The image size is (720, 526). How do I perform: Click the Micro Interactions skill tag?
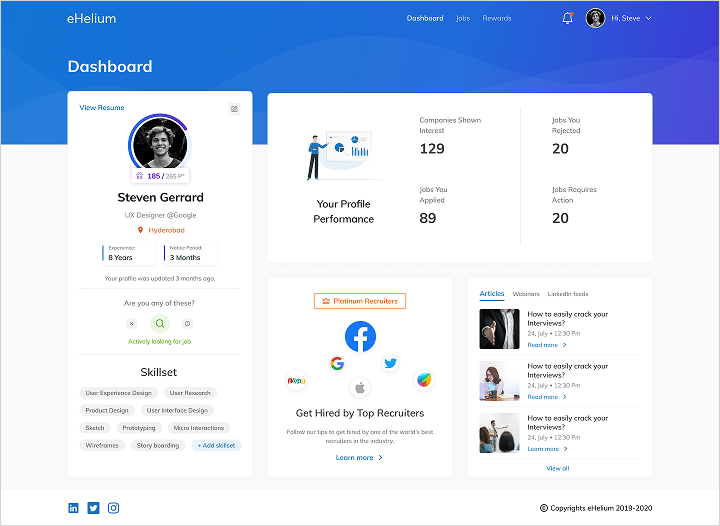click(x=199, y=428)
